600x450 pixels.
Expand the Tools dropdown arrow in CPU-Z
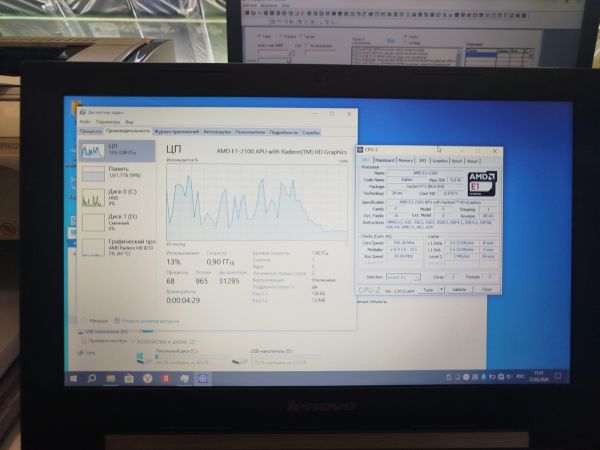click(x=441, y=290)
